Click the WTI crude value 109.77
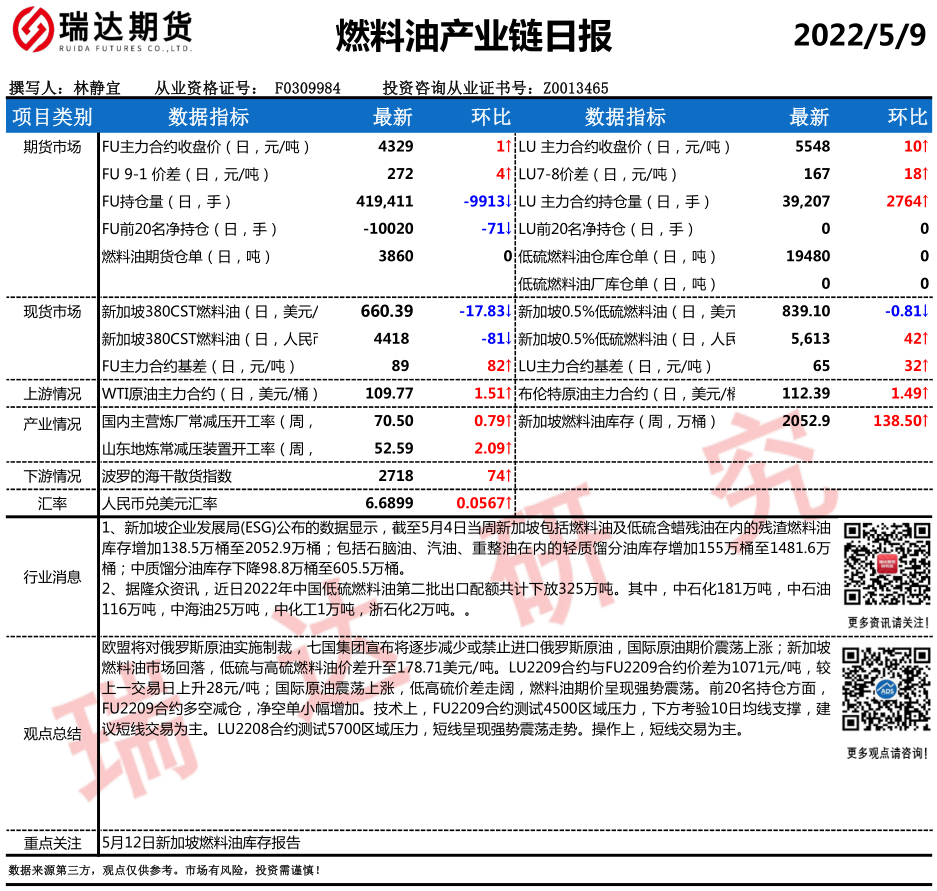The height and width of the screenshot is (891, 937). point(390,393)
